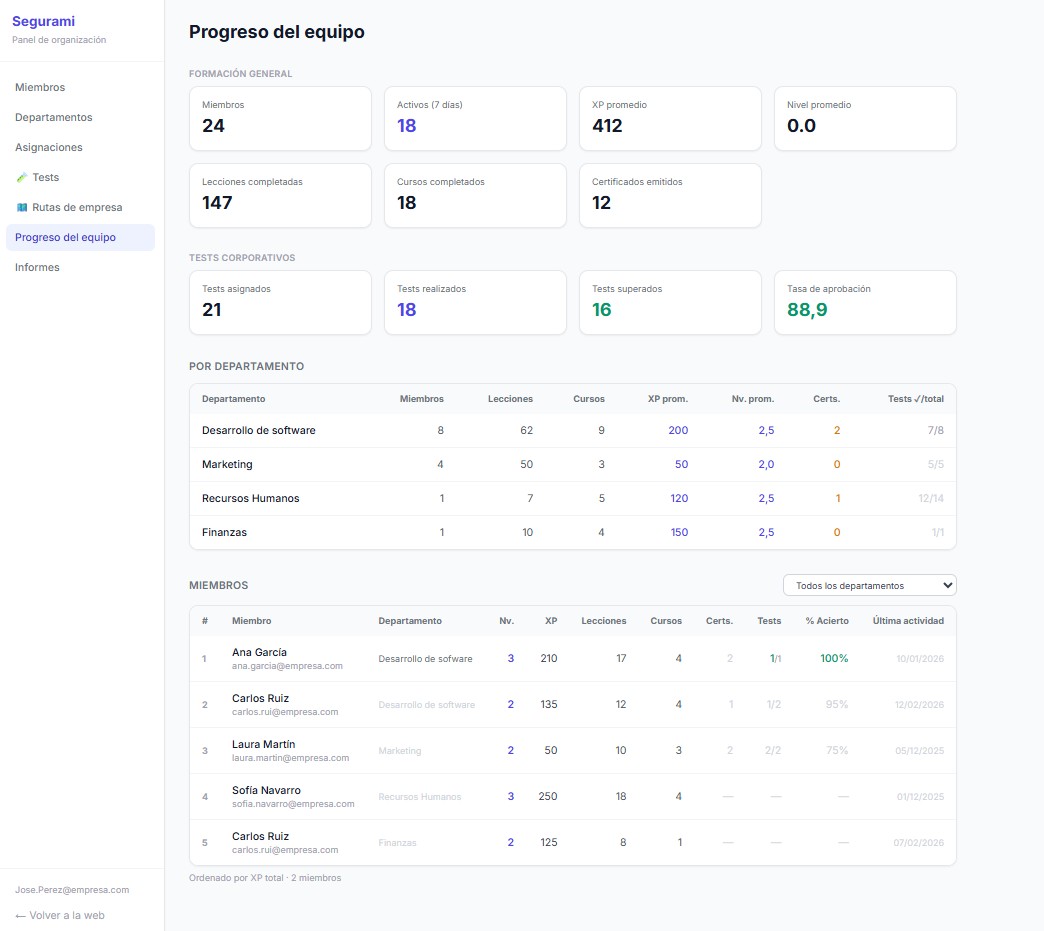Click the test tube icon beside Tests
The height and width of the screenshot is (931, 1044).
pos(21,177)
